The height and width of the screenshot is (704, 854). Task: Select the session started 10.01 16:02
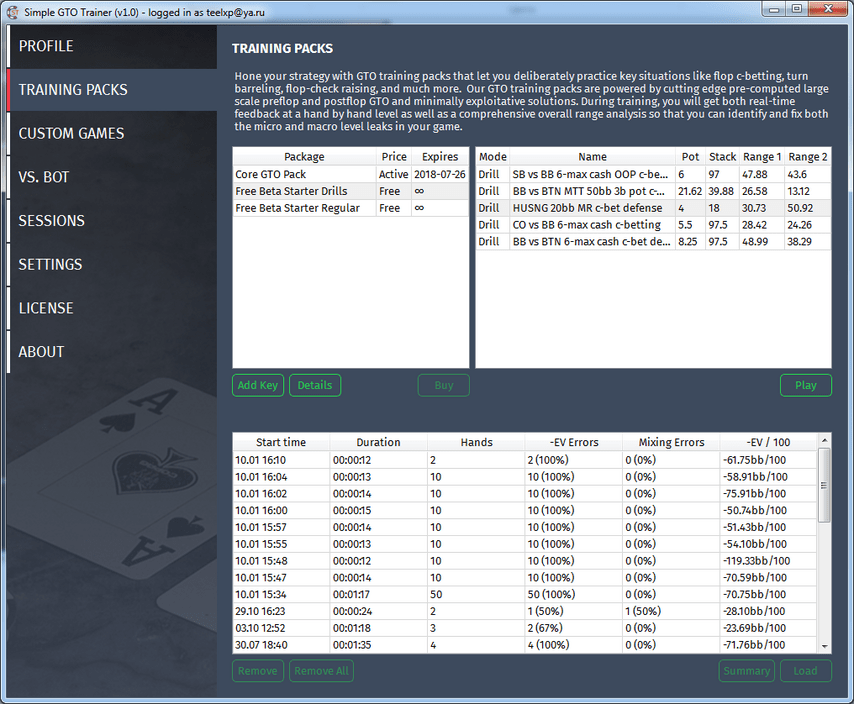tap(525, 494)
